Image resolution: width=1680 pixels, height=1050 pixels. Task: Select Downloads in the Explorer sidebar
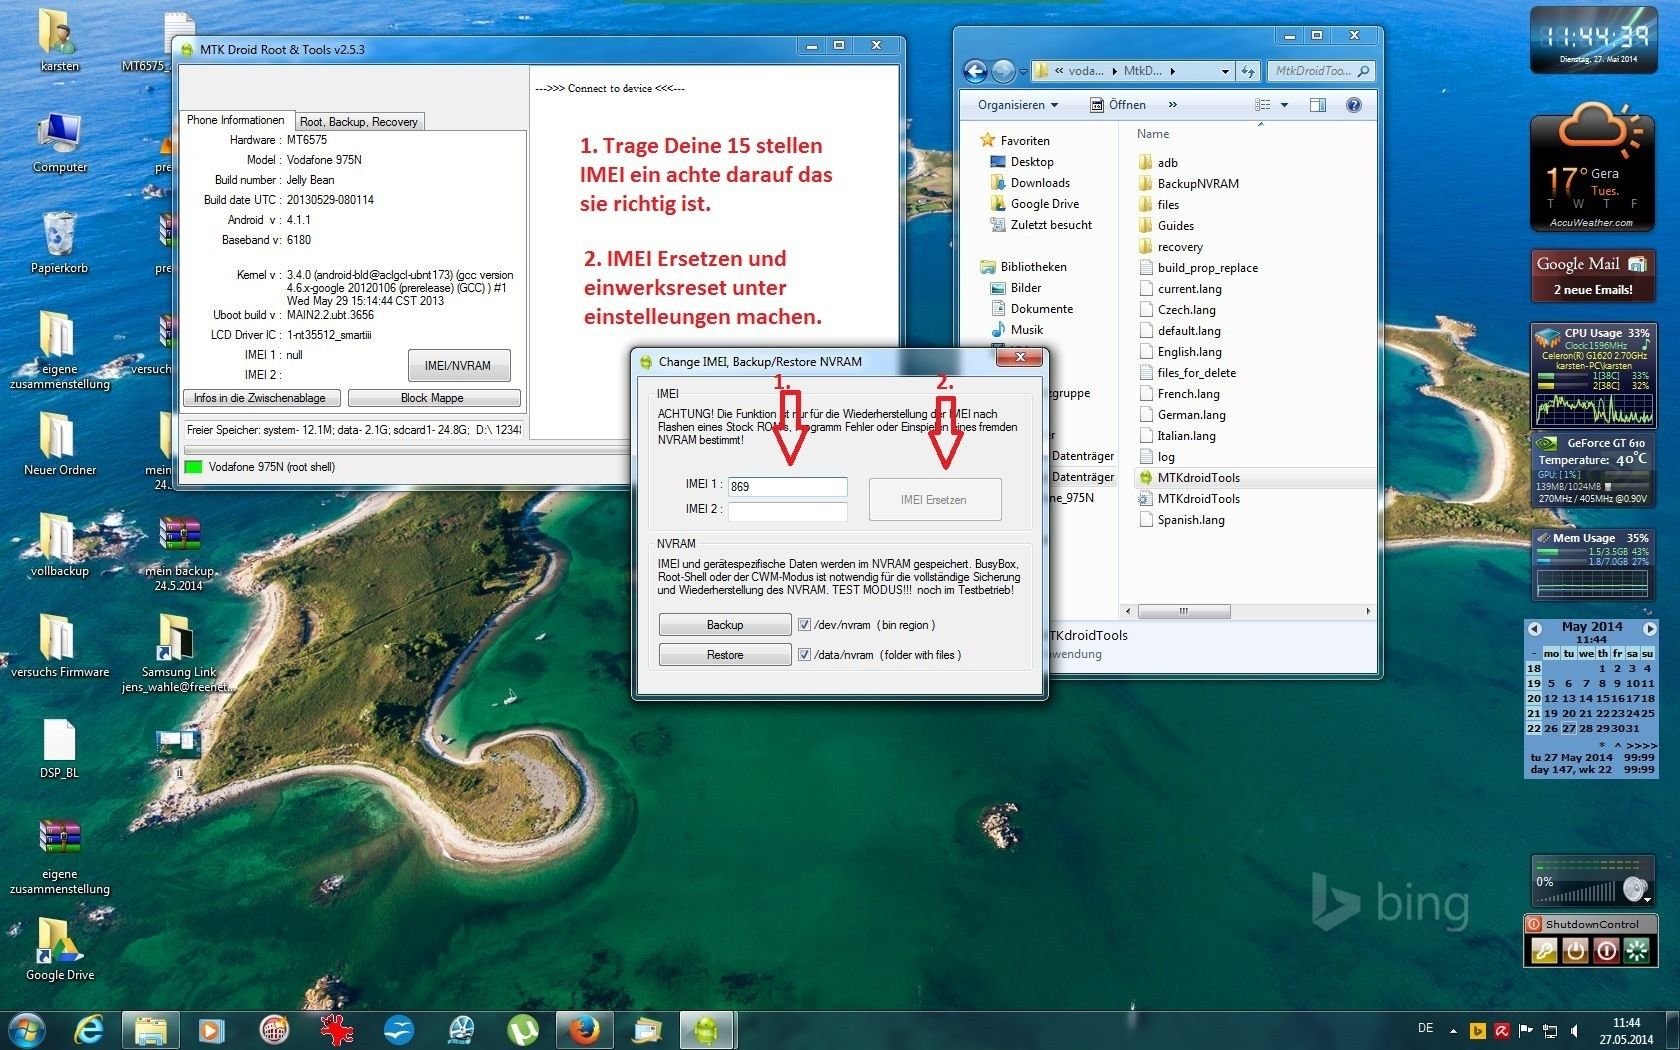tap(1040, 183)
